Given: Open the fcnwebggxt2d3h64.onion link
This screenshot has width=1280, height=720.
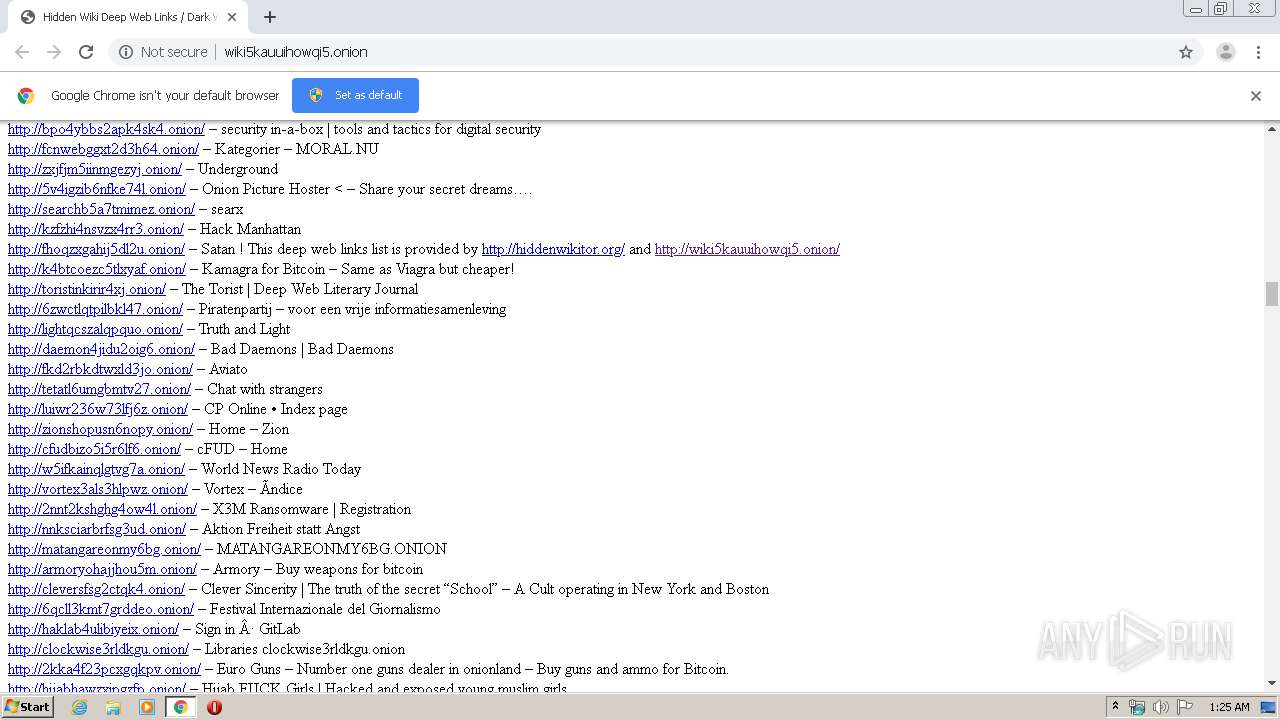Looking at the screenshot, I should click(x=104, y=149).
